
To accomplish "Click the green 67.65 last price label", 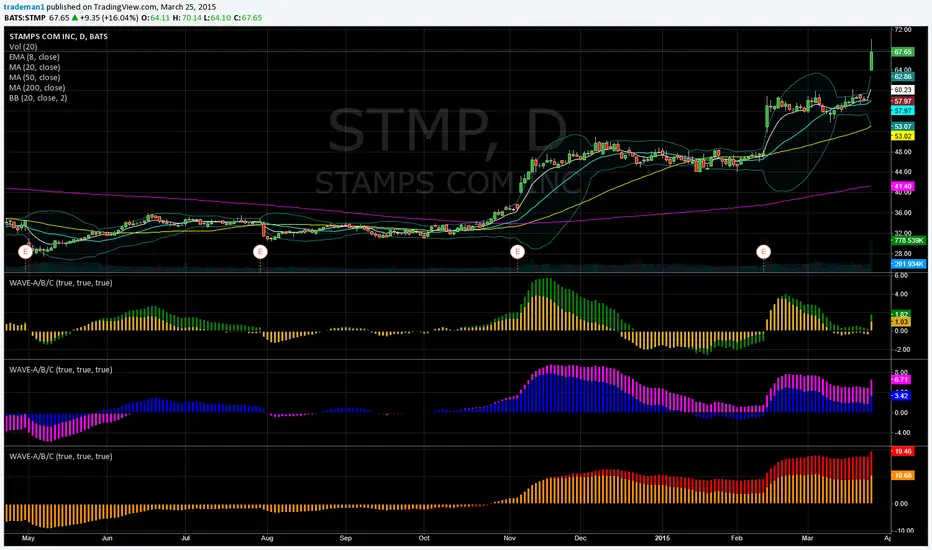I will (x=902, y=52).
